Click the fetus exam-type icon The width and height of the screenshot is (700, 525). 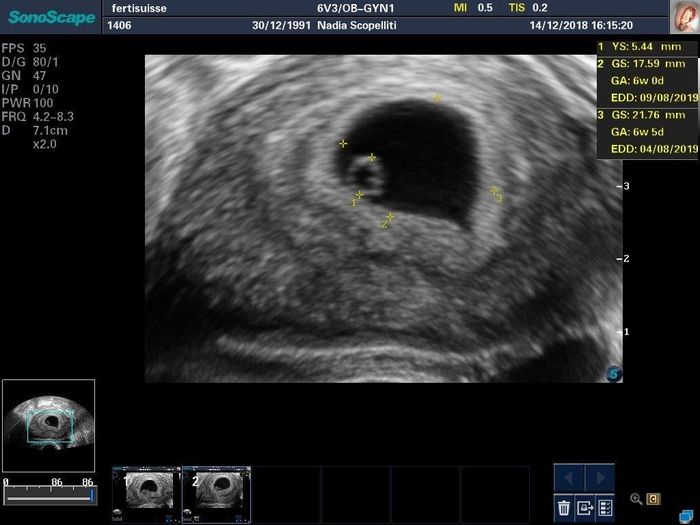click(x=683, y=17)
